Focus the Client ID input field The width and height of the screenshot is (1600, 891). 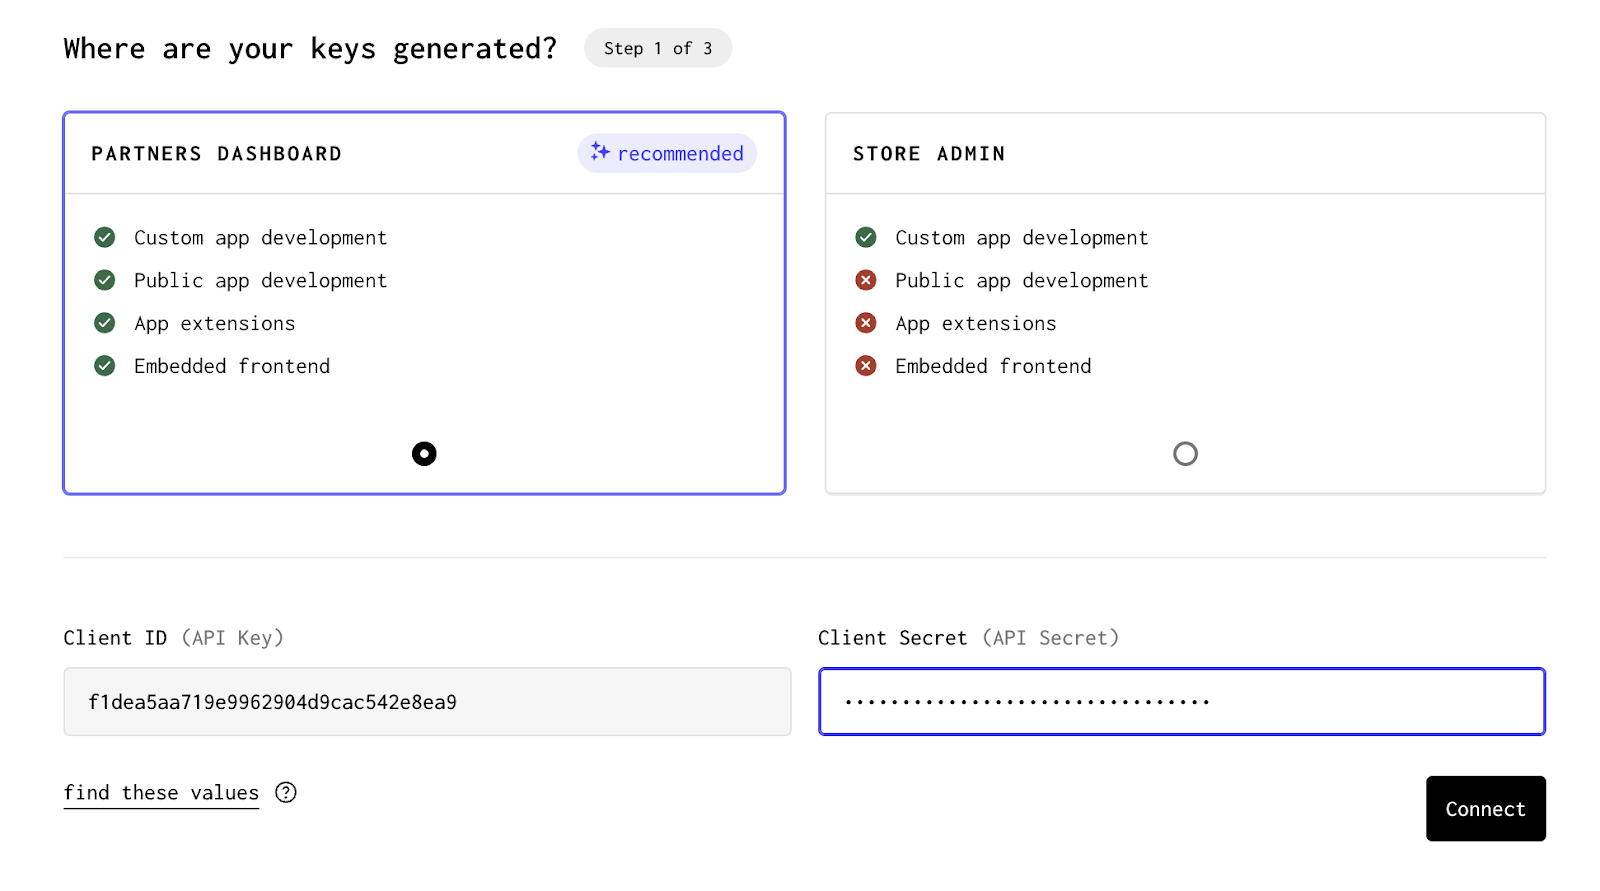click(427, 702)
